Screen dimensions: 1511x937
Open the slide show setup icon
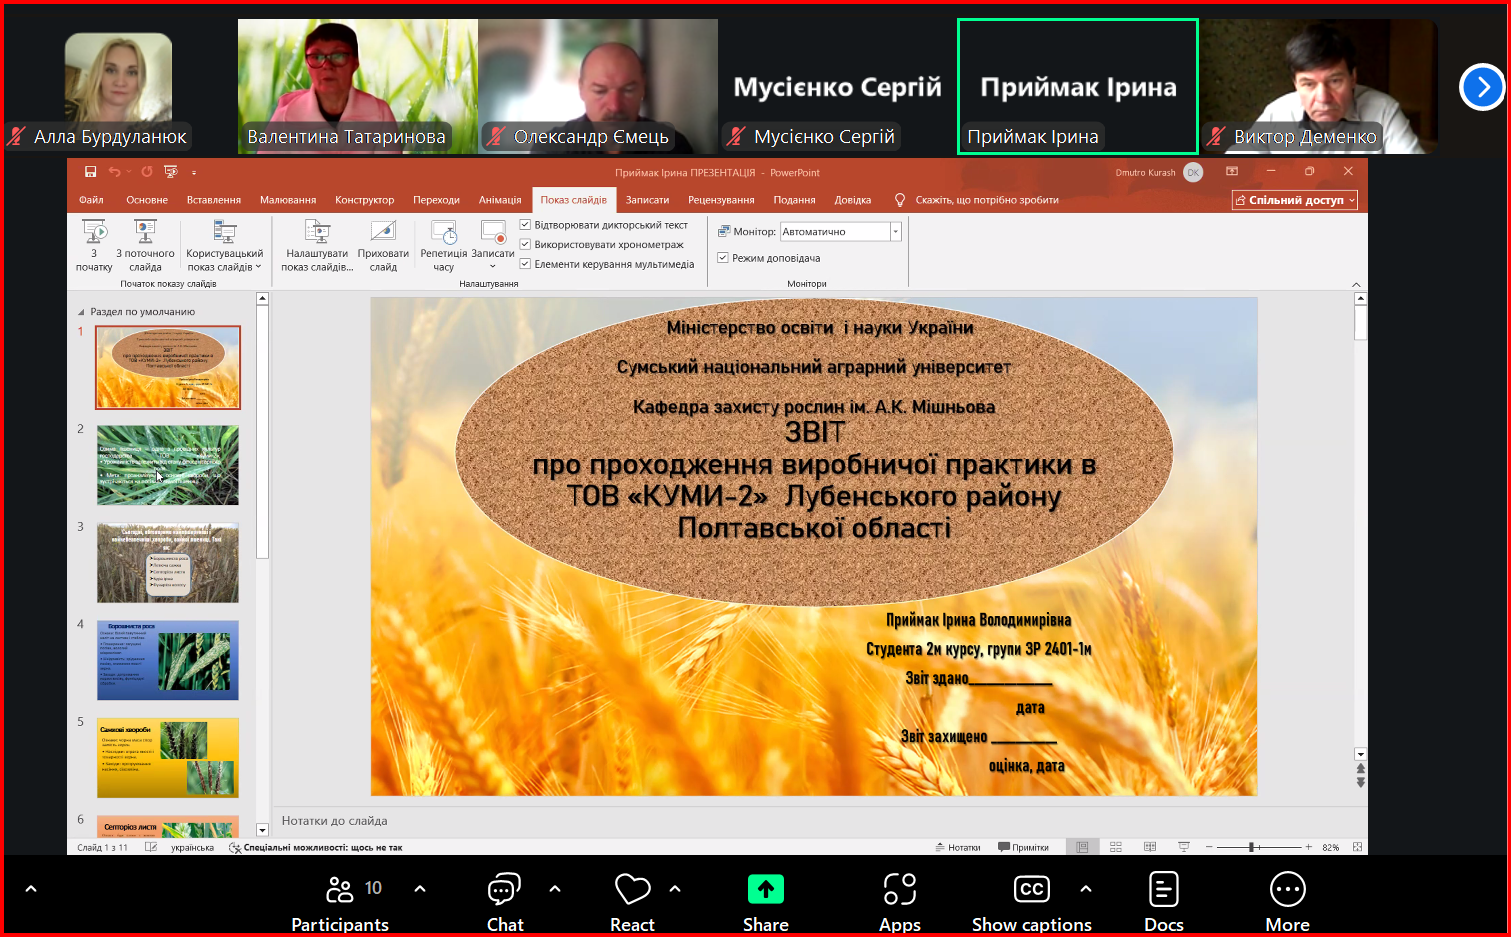(317, 233)
